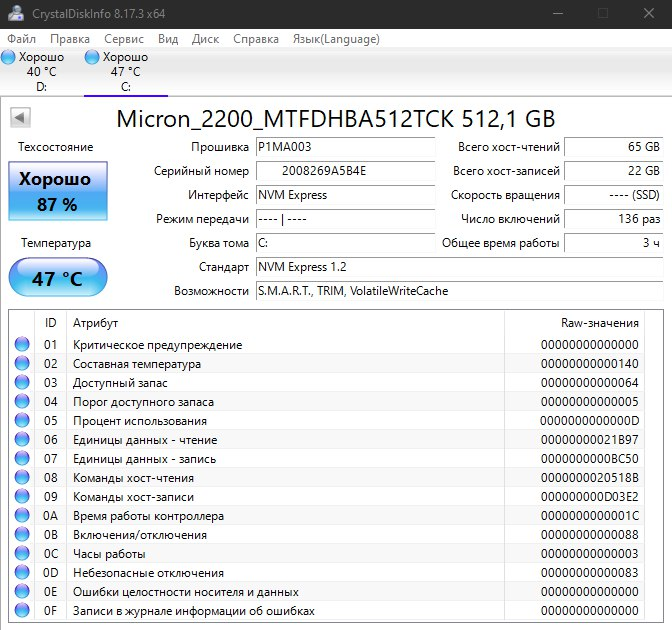The height and width of the screenshot is (630, 672).
Task: Click the status orb for attribute 09
Action: point(22,496)
